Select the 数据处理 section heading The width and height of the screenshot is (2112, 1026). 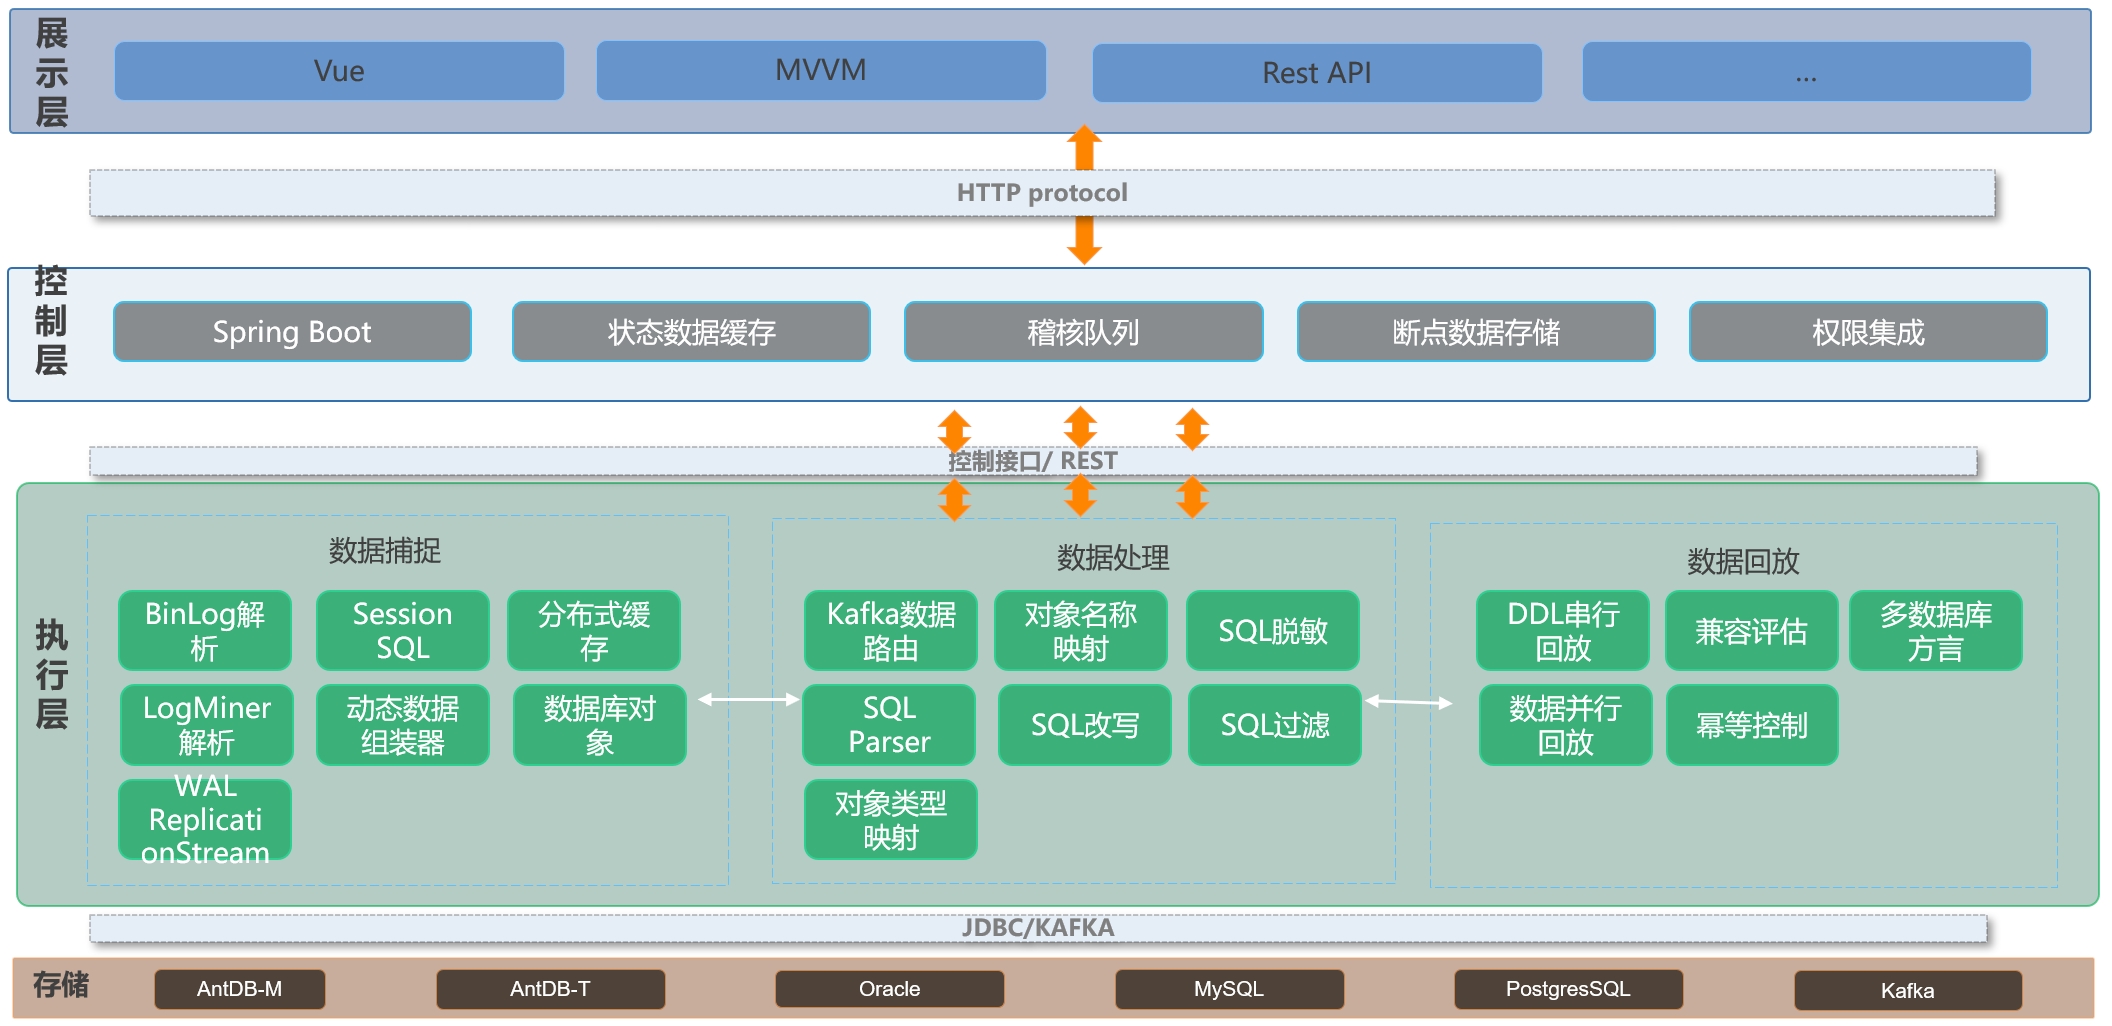coord(1113,558)
